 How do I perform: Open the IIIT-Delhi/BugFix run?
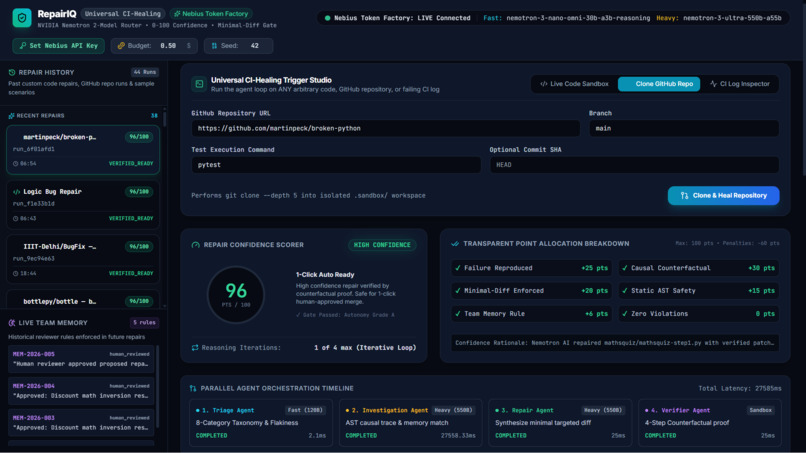pos(83,260)
